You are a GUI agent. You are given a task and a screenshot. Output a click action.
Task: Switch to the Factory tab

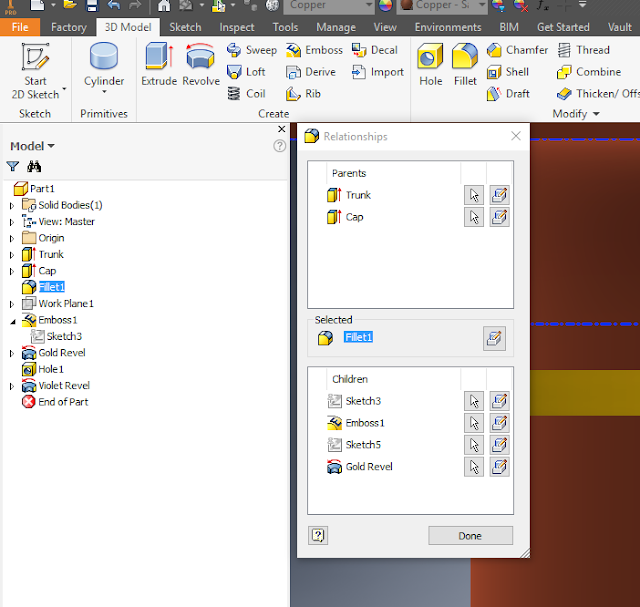pos(69,27)
